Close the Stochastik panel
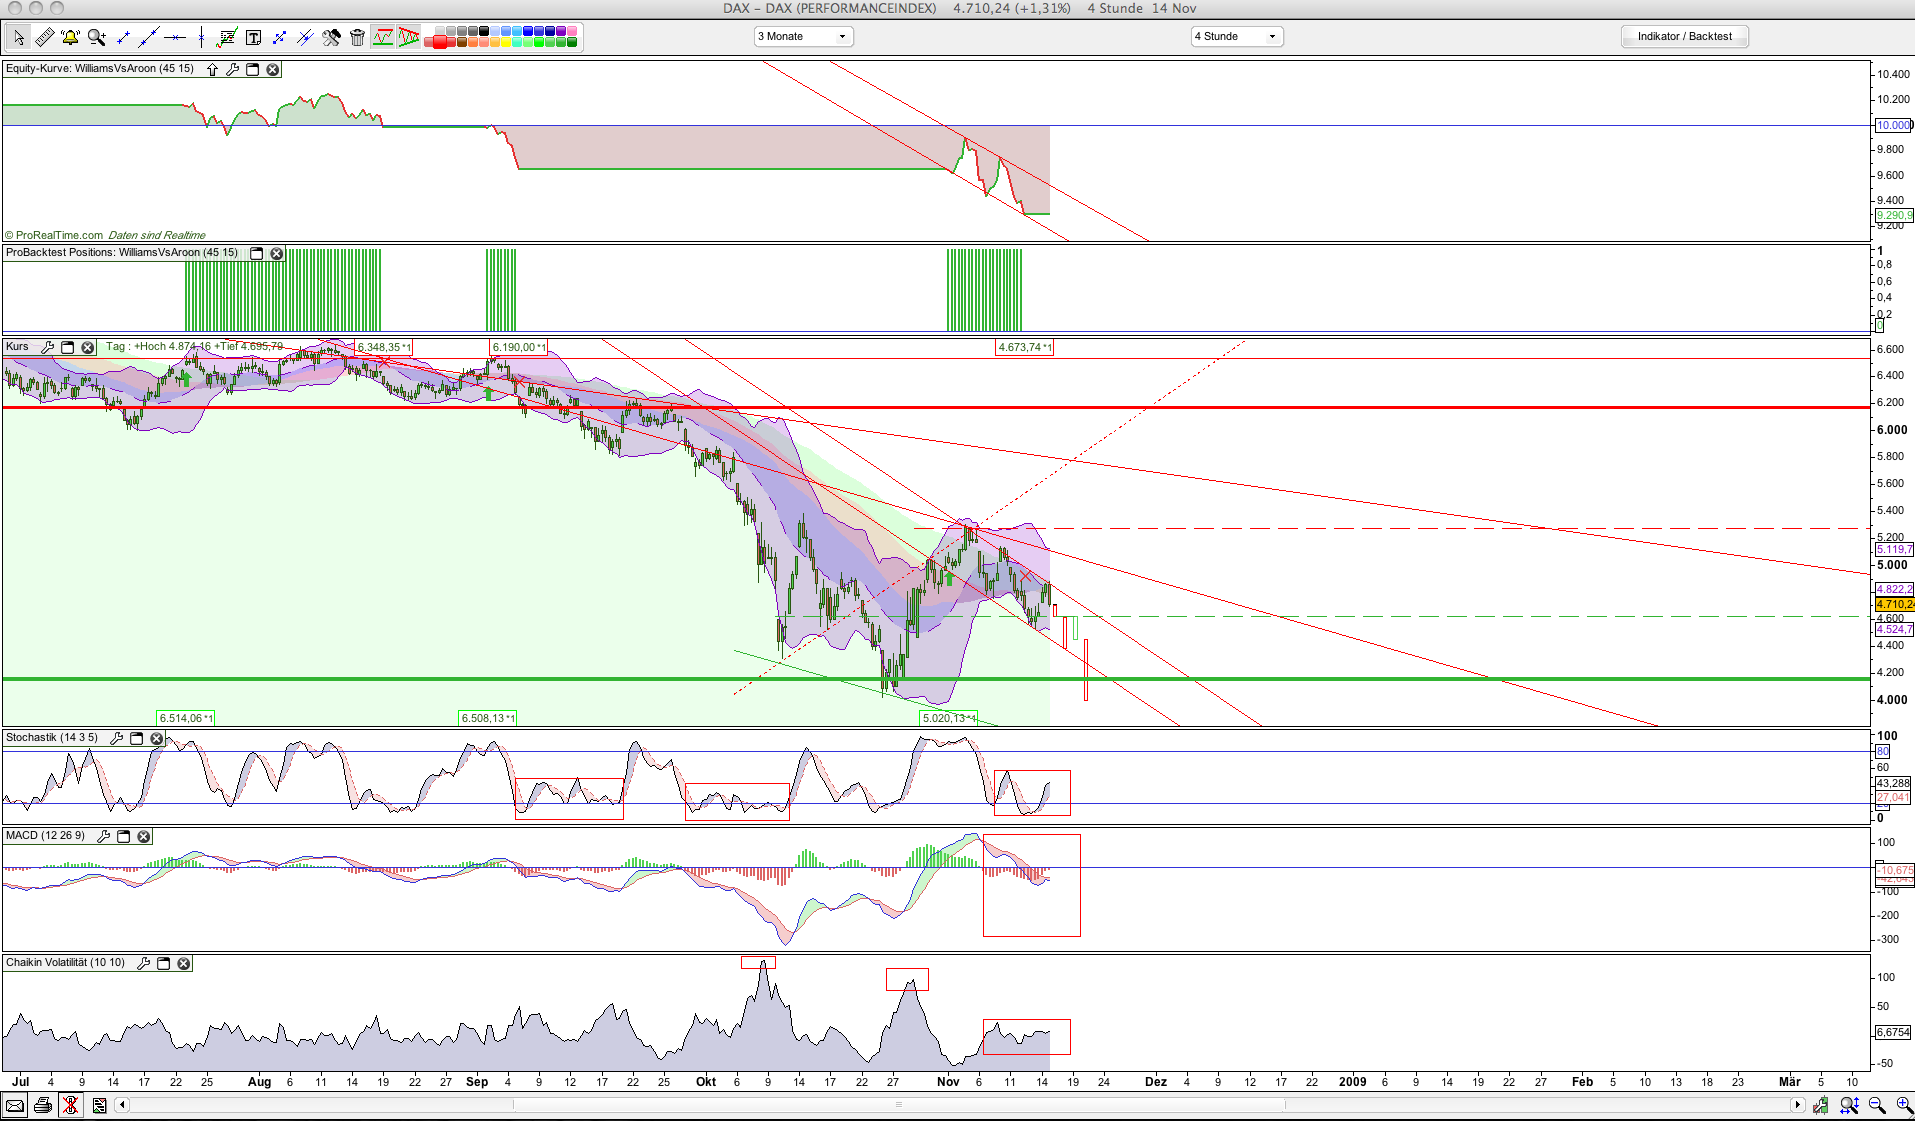The image size is (1915, 1121). [156, 738]
